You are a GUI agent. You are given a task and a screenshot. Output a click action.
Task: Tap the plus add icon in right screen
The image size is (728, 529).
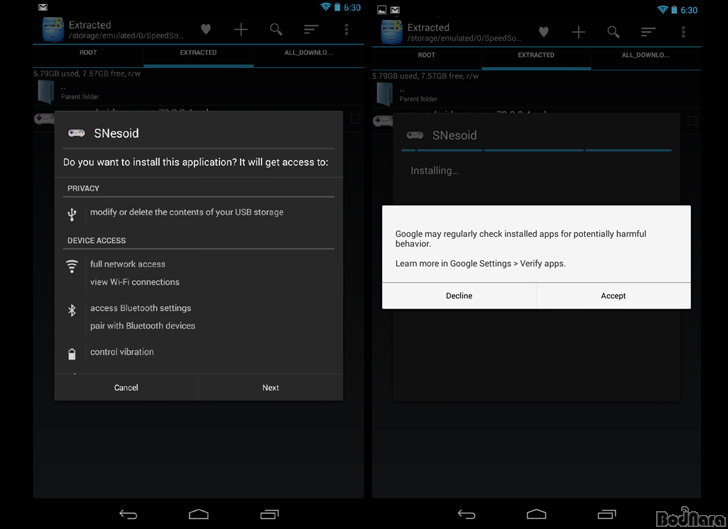pyautogui.click(x=578, y=32)
